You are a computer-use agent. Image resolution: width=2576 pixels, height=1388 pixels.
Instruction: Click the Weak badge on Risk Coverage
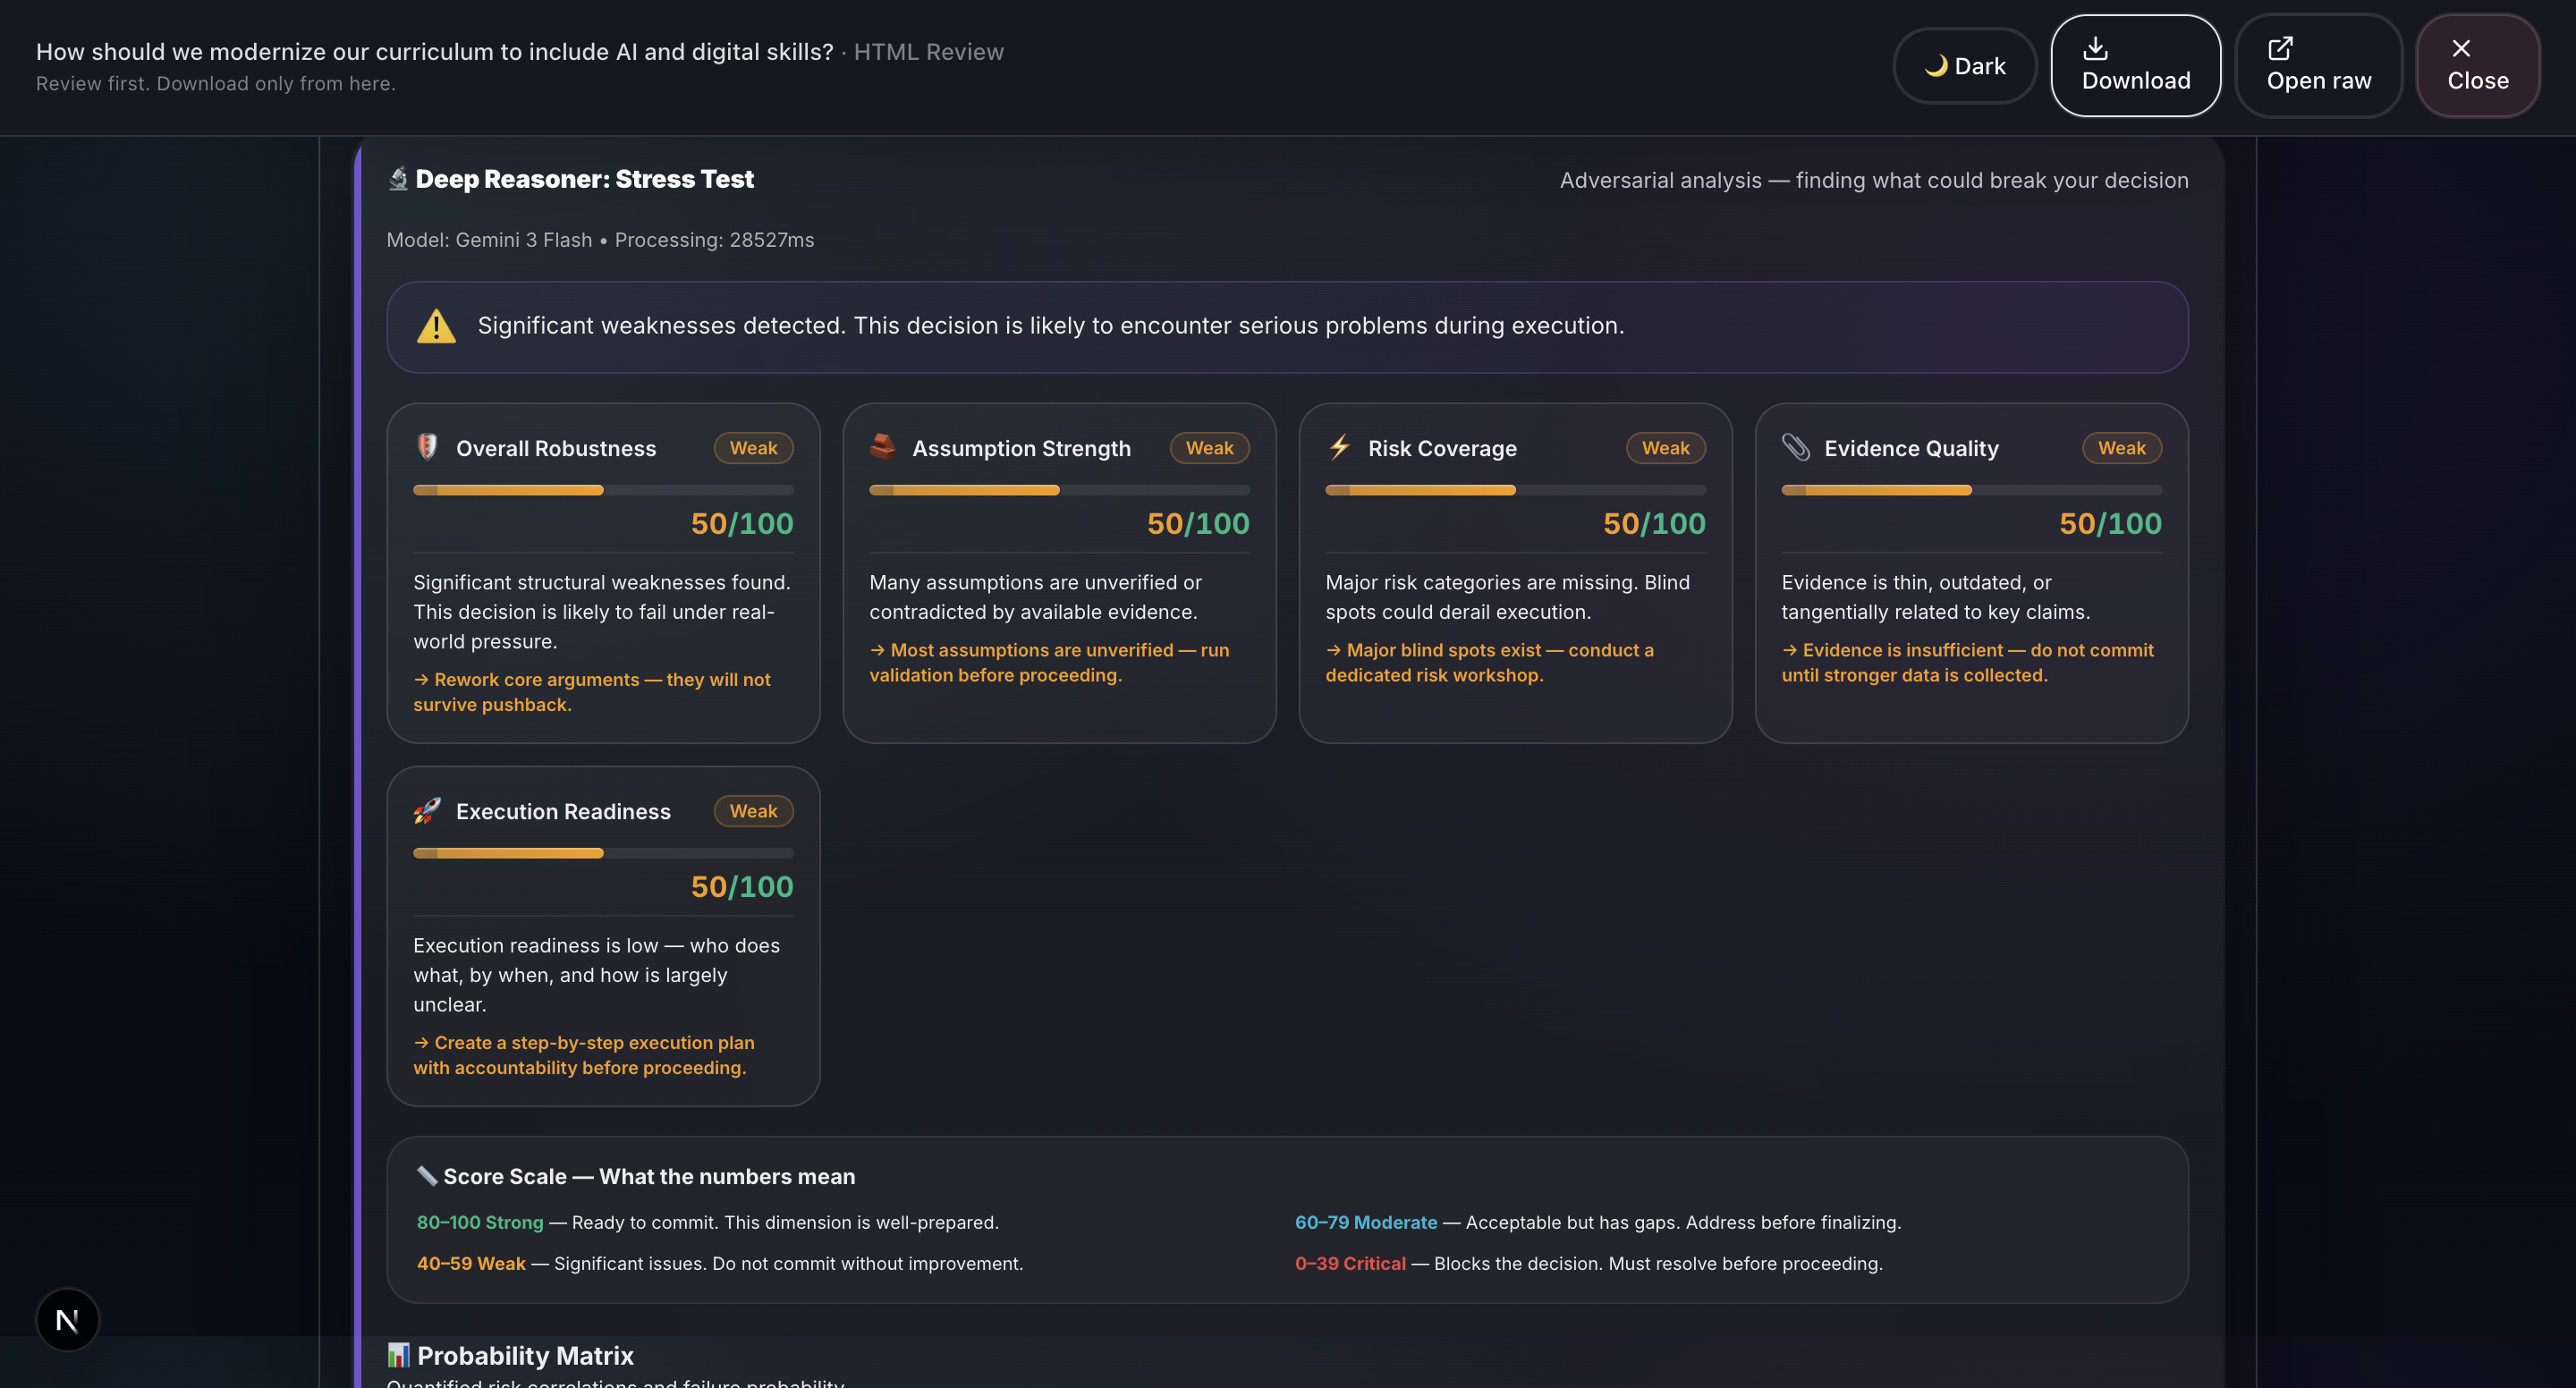1665,448
